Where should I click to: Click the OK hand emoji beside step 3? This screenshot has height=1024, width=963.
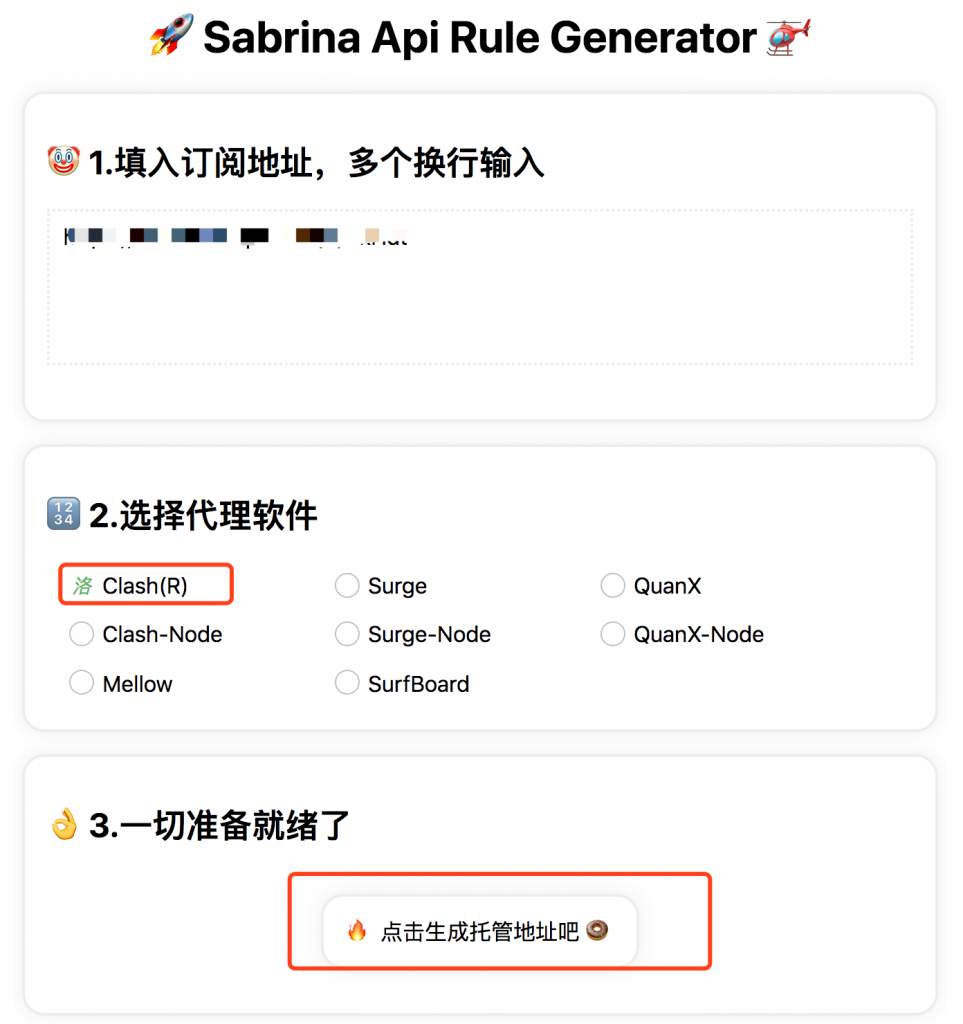point(64,825)
